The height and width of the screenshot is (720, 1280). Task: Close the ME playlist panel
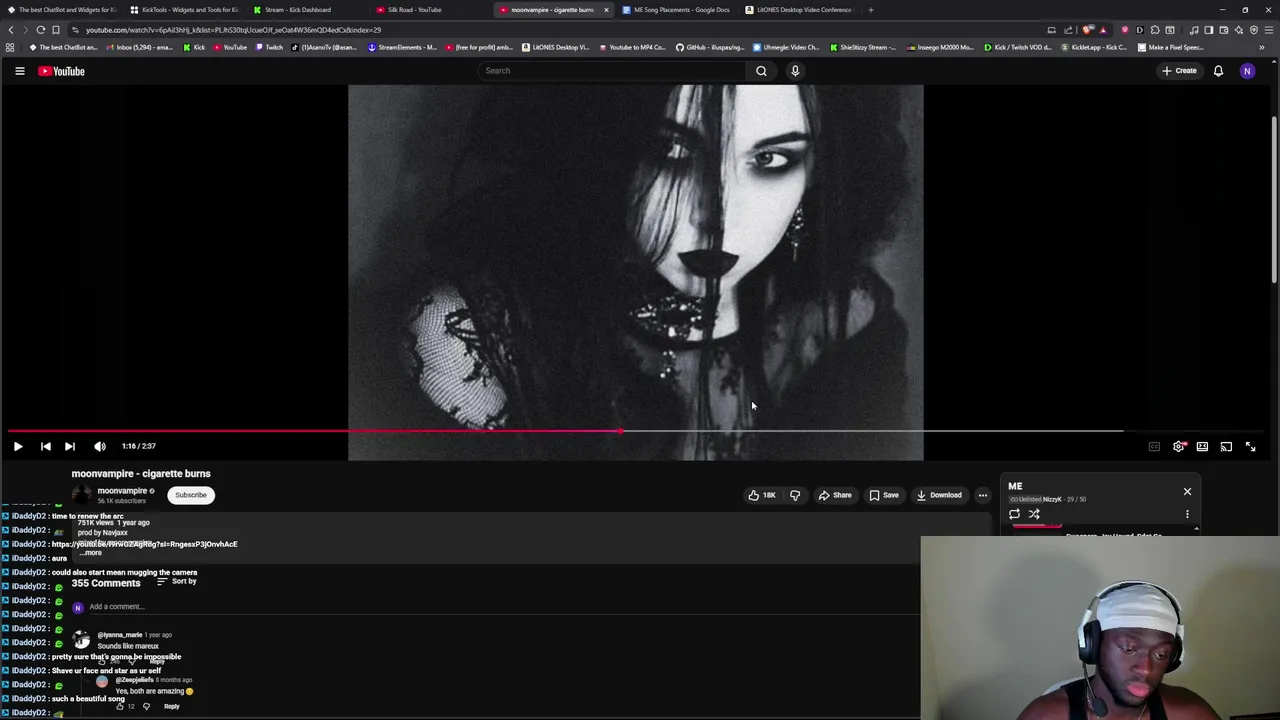click(x=1187, y=492)
